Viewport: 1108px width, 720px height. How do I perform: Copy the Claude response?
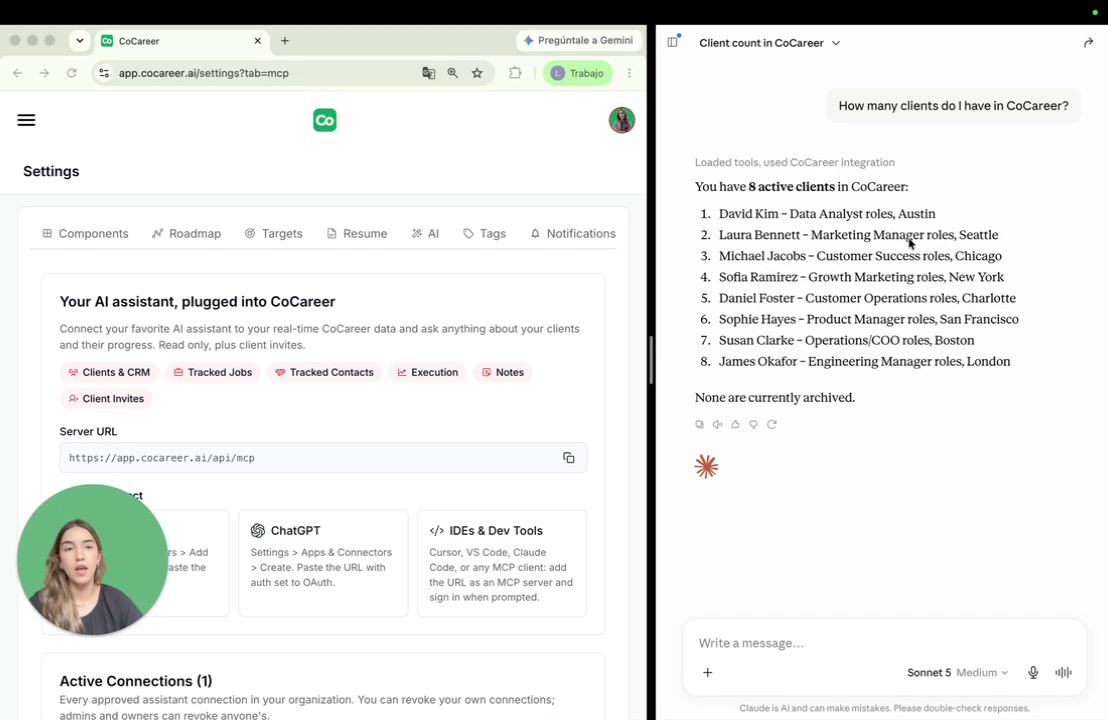coord(700,425)
